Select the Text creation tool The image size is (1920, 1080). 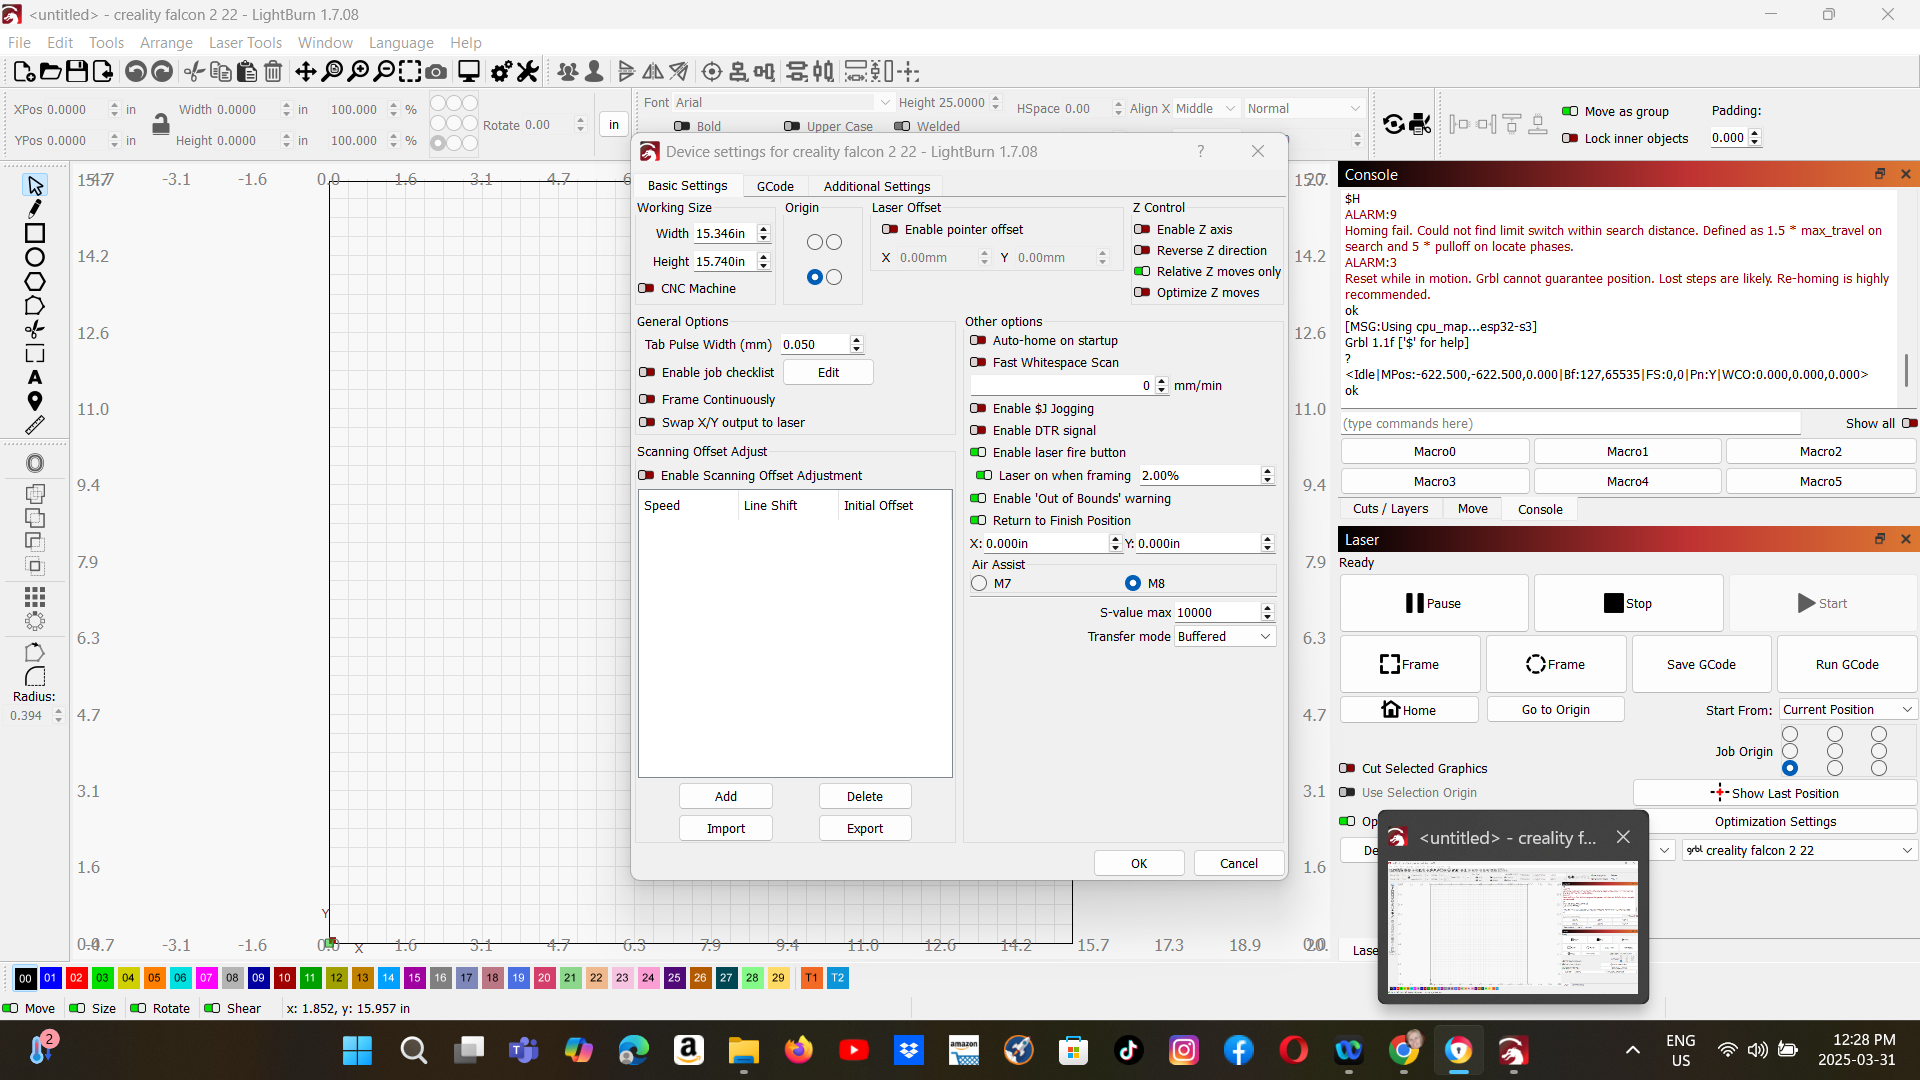point(35,378)
